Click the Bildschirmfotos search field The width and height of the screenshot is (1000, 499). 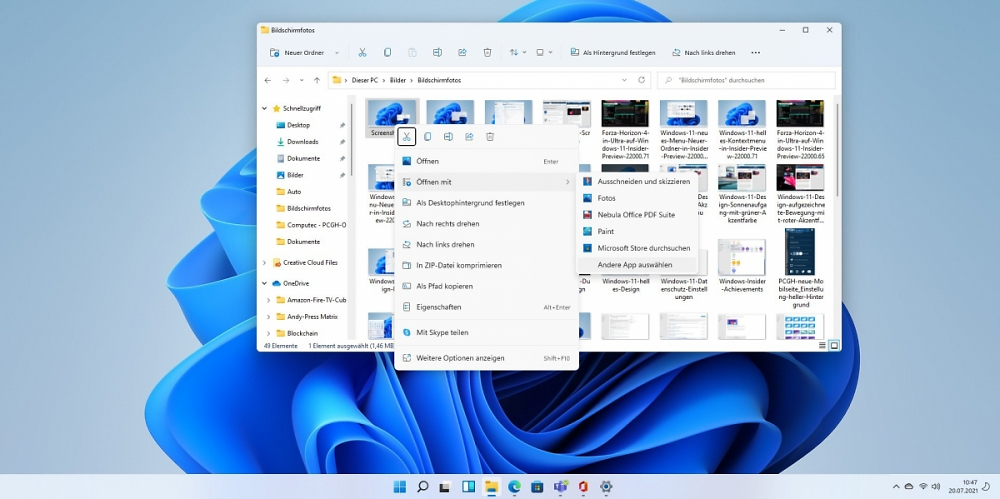(746, 80)
